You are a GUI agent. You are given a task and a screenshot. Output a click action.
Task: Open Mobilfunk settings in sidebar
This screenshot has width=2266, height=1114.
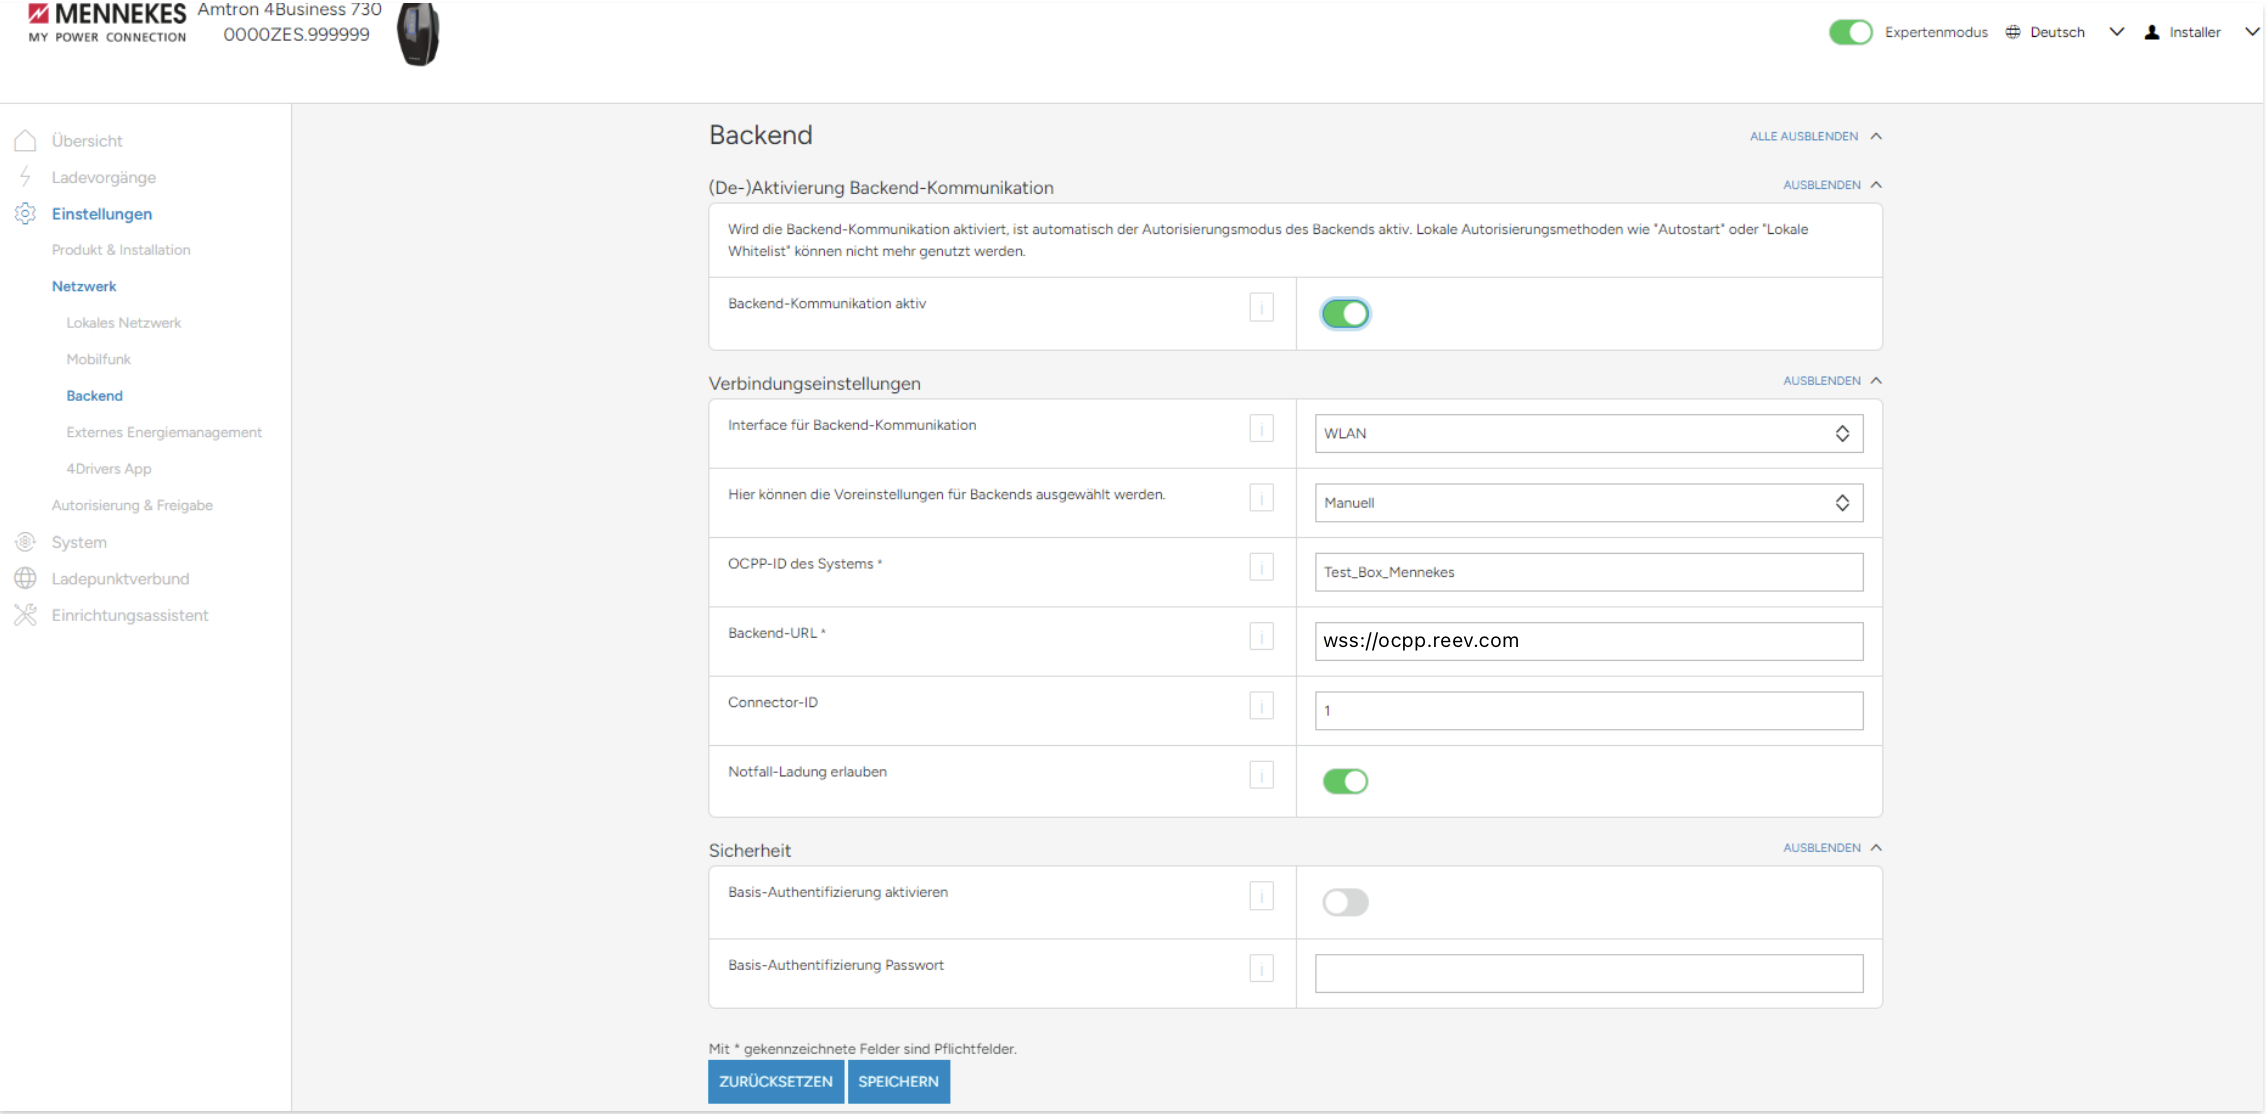[98, 359]
